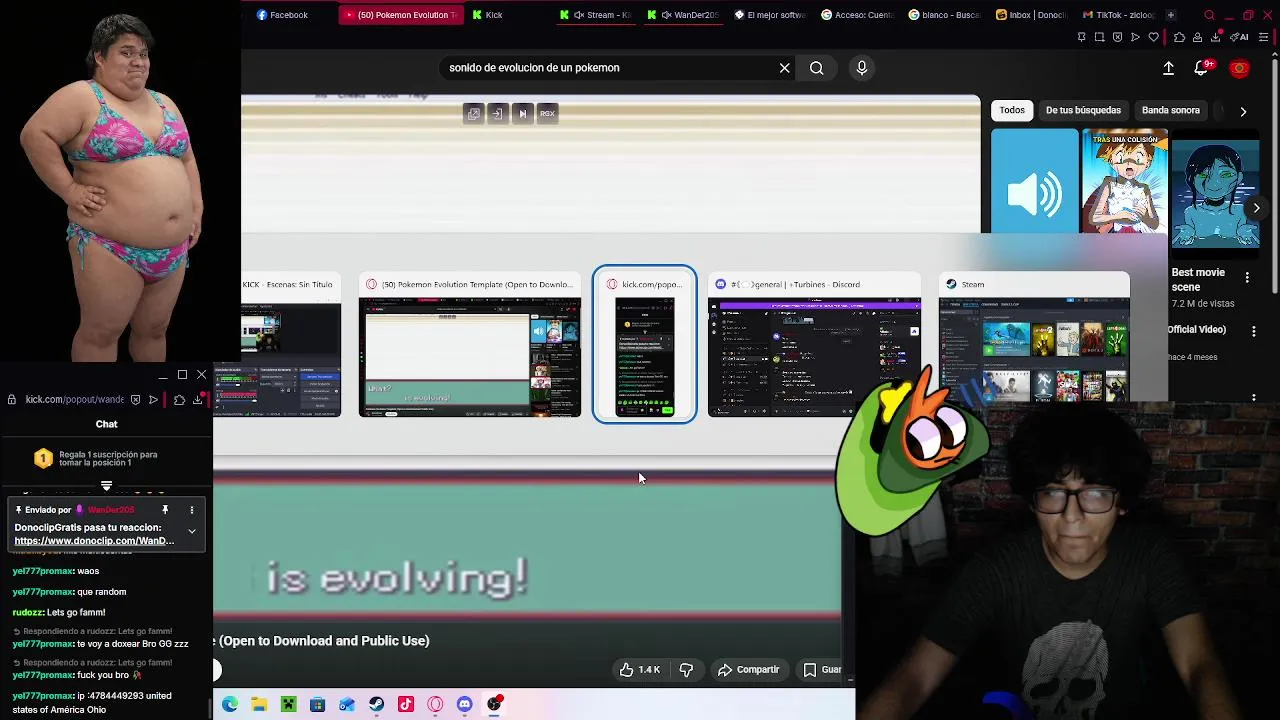Image resolution: width=1280 pixels, height=720 pixels.
Task: Switch to the blanco Google search tab
Action: click(944, 15)
